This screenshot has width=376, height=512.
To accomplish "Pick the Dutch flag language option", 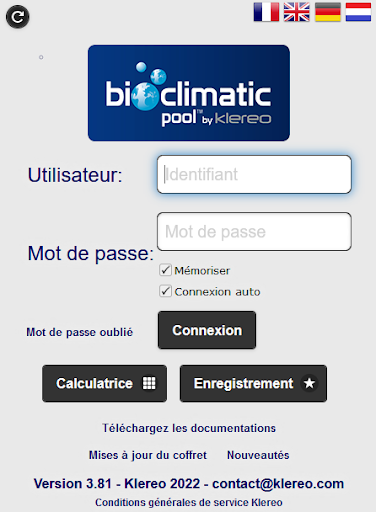I will pos(358,12).
